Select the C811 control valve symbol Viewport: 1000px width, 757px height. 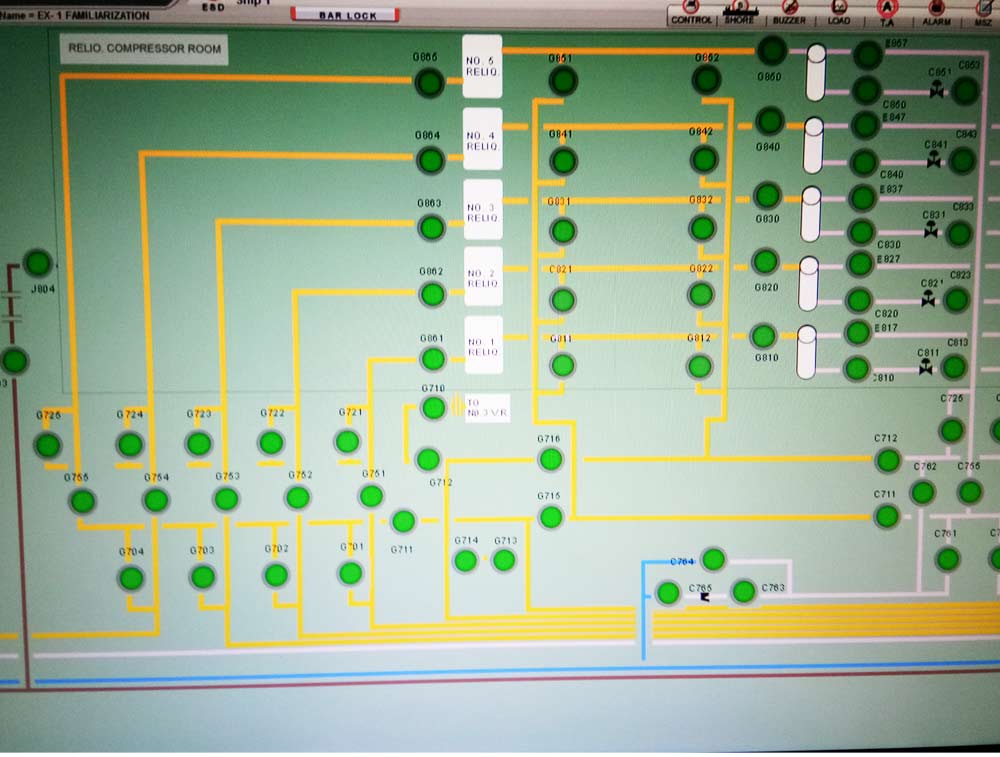pyautogui.click(x=925, y=368)
